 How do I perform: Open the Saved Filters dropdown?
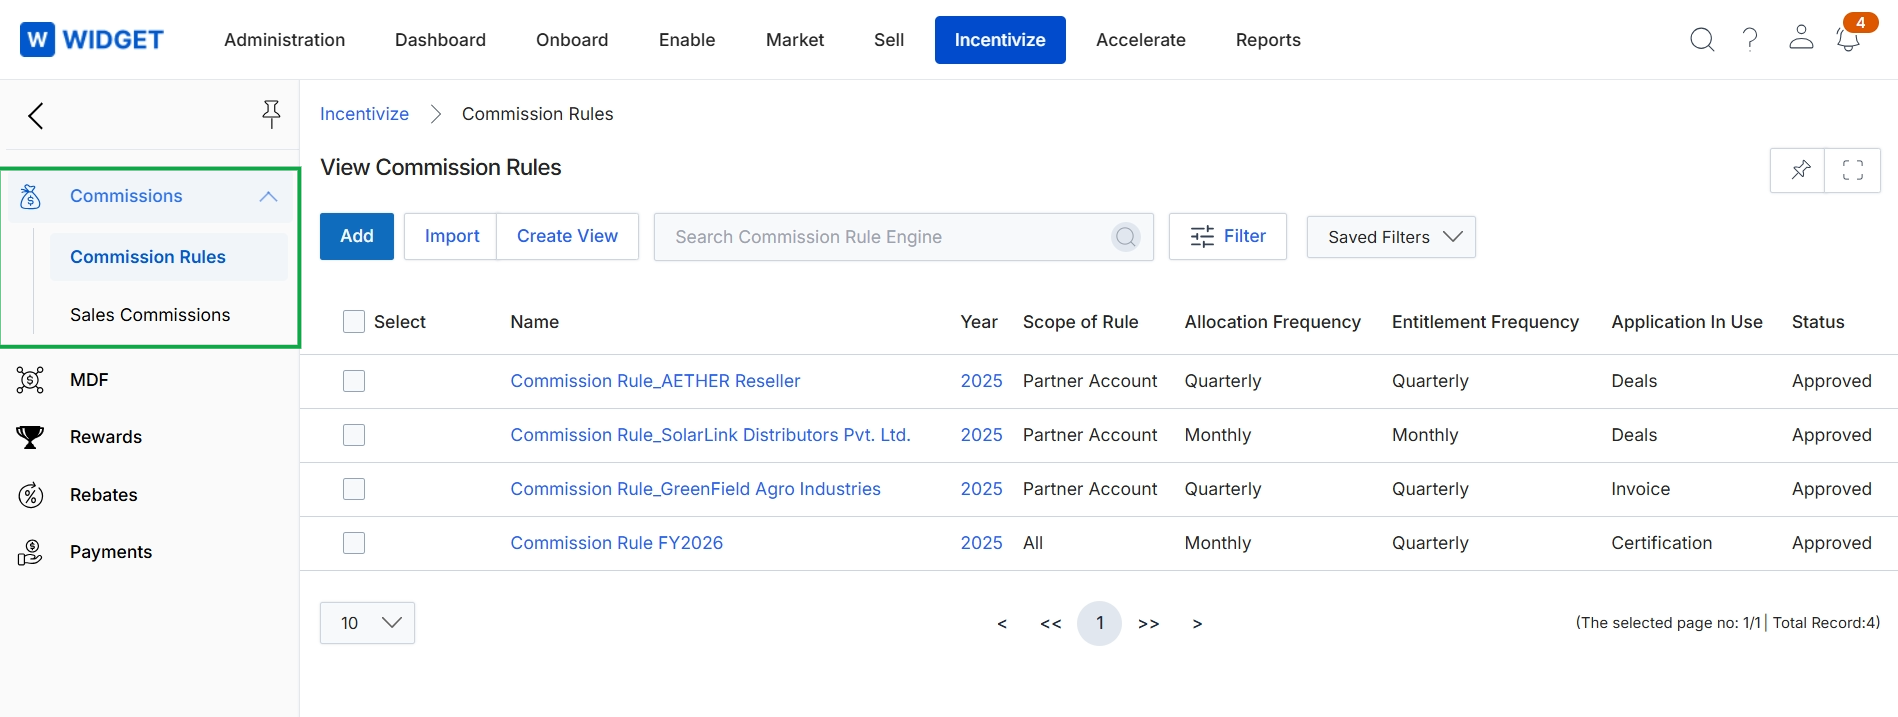[1391, 237]
